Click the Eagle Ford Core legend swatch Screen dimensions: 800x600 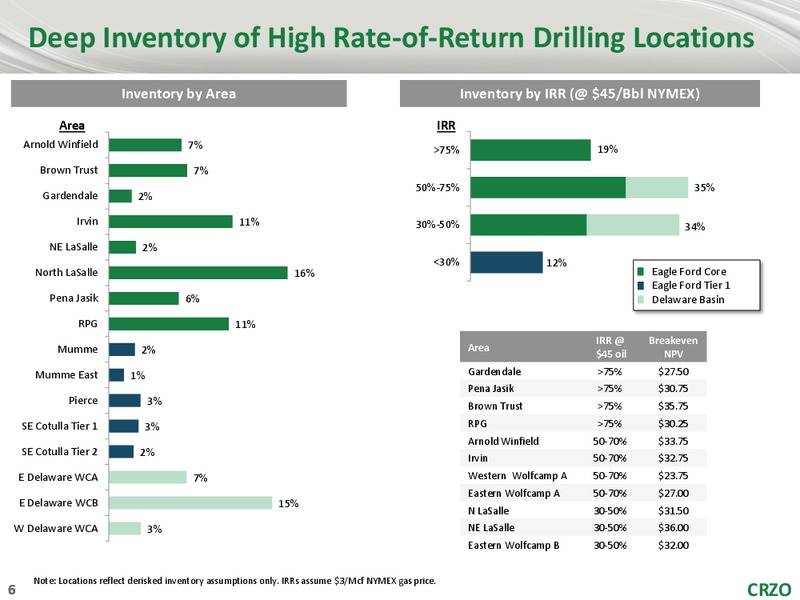(641, 271)
